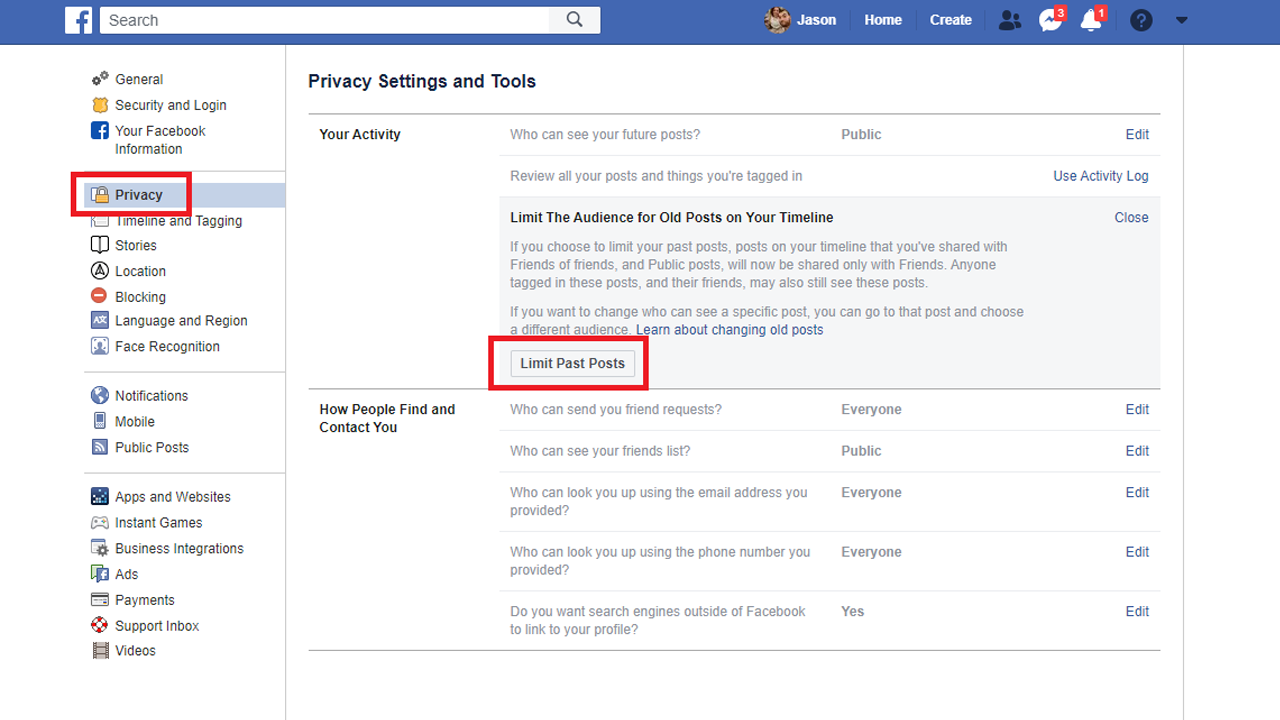Open Learn about changing old posts link

pyautogui.click(x=730, y=330)
